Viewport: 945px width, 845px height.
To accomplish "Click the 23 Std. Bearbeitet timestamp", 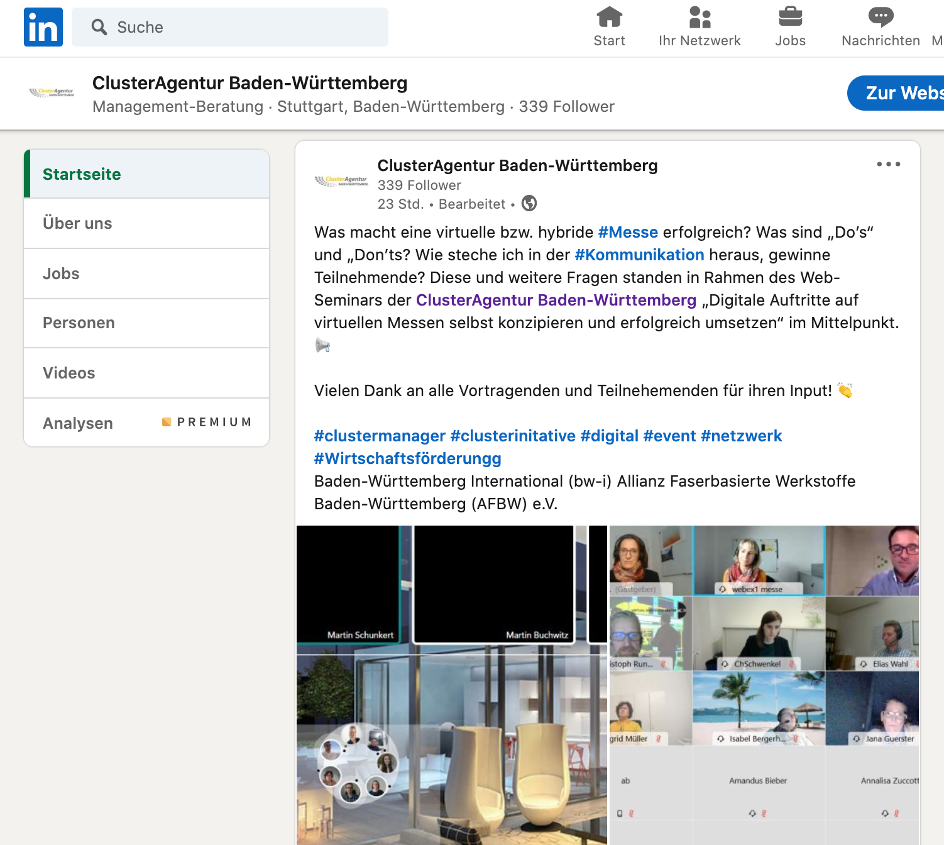I will pos(446,204).
